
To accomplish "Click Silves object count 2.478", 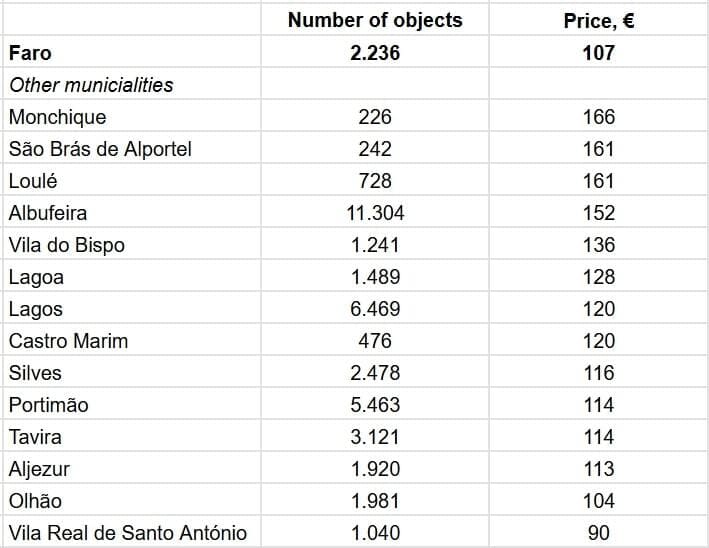I will coord(375,373).
